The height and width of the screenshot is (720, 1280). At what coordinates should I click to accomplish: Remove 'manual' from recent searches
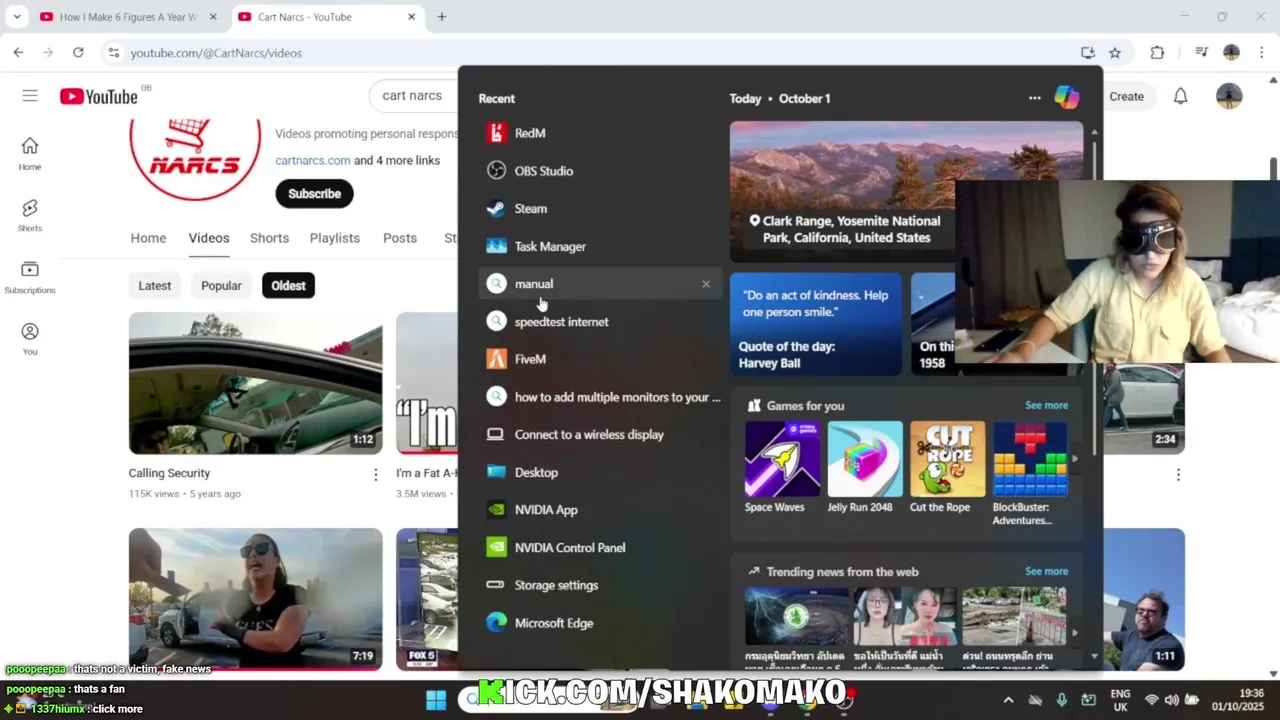coord(706,284)
